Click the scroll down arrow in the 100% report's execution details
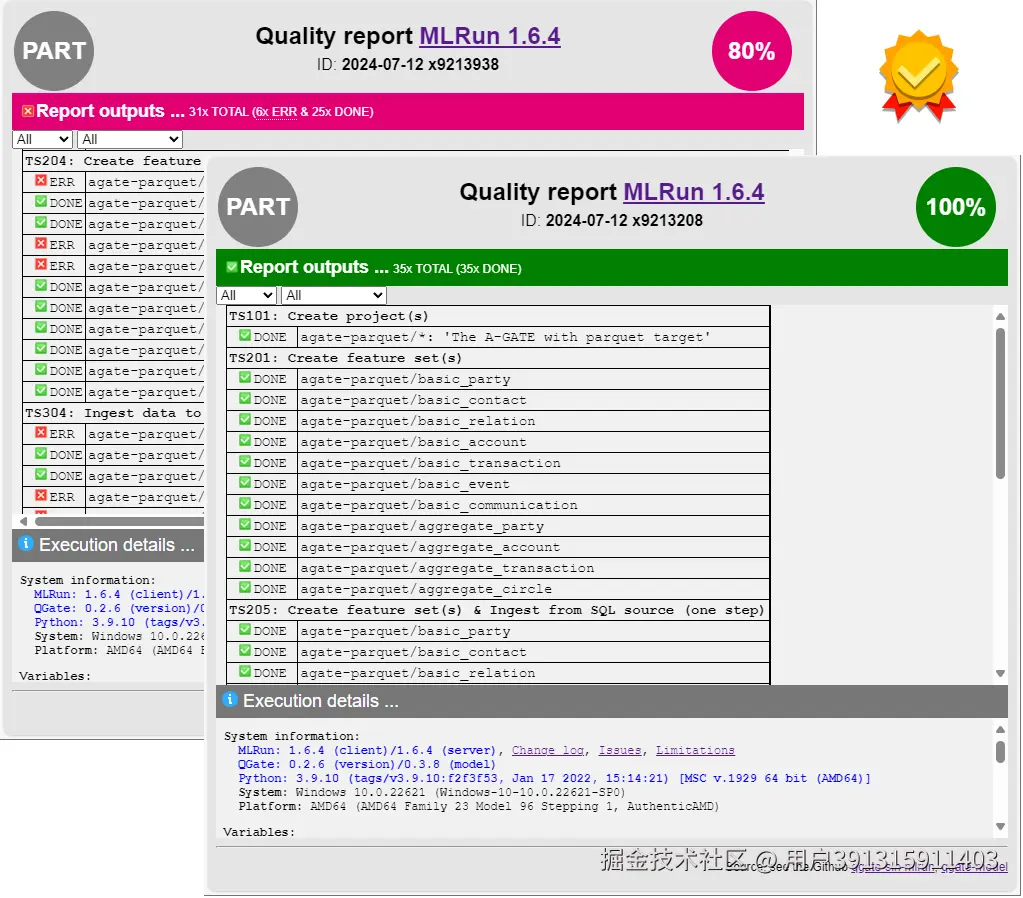Image resolution: width=1023 pixels, height=898 pixels. pos(1000,827)
